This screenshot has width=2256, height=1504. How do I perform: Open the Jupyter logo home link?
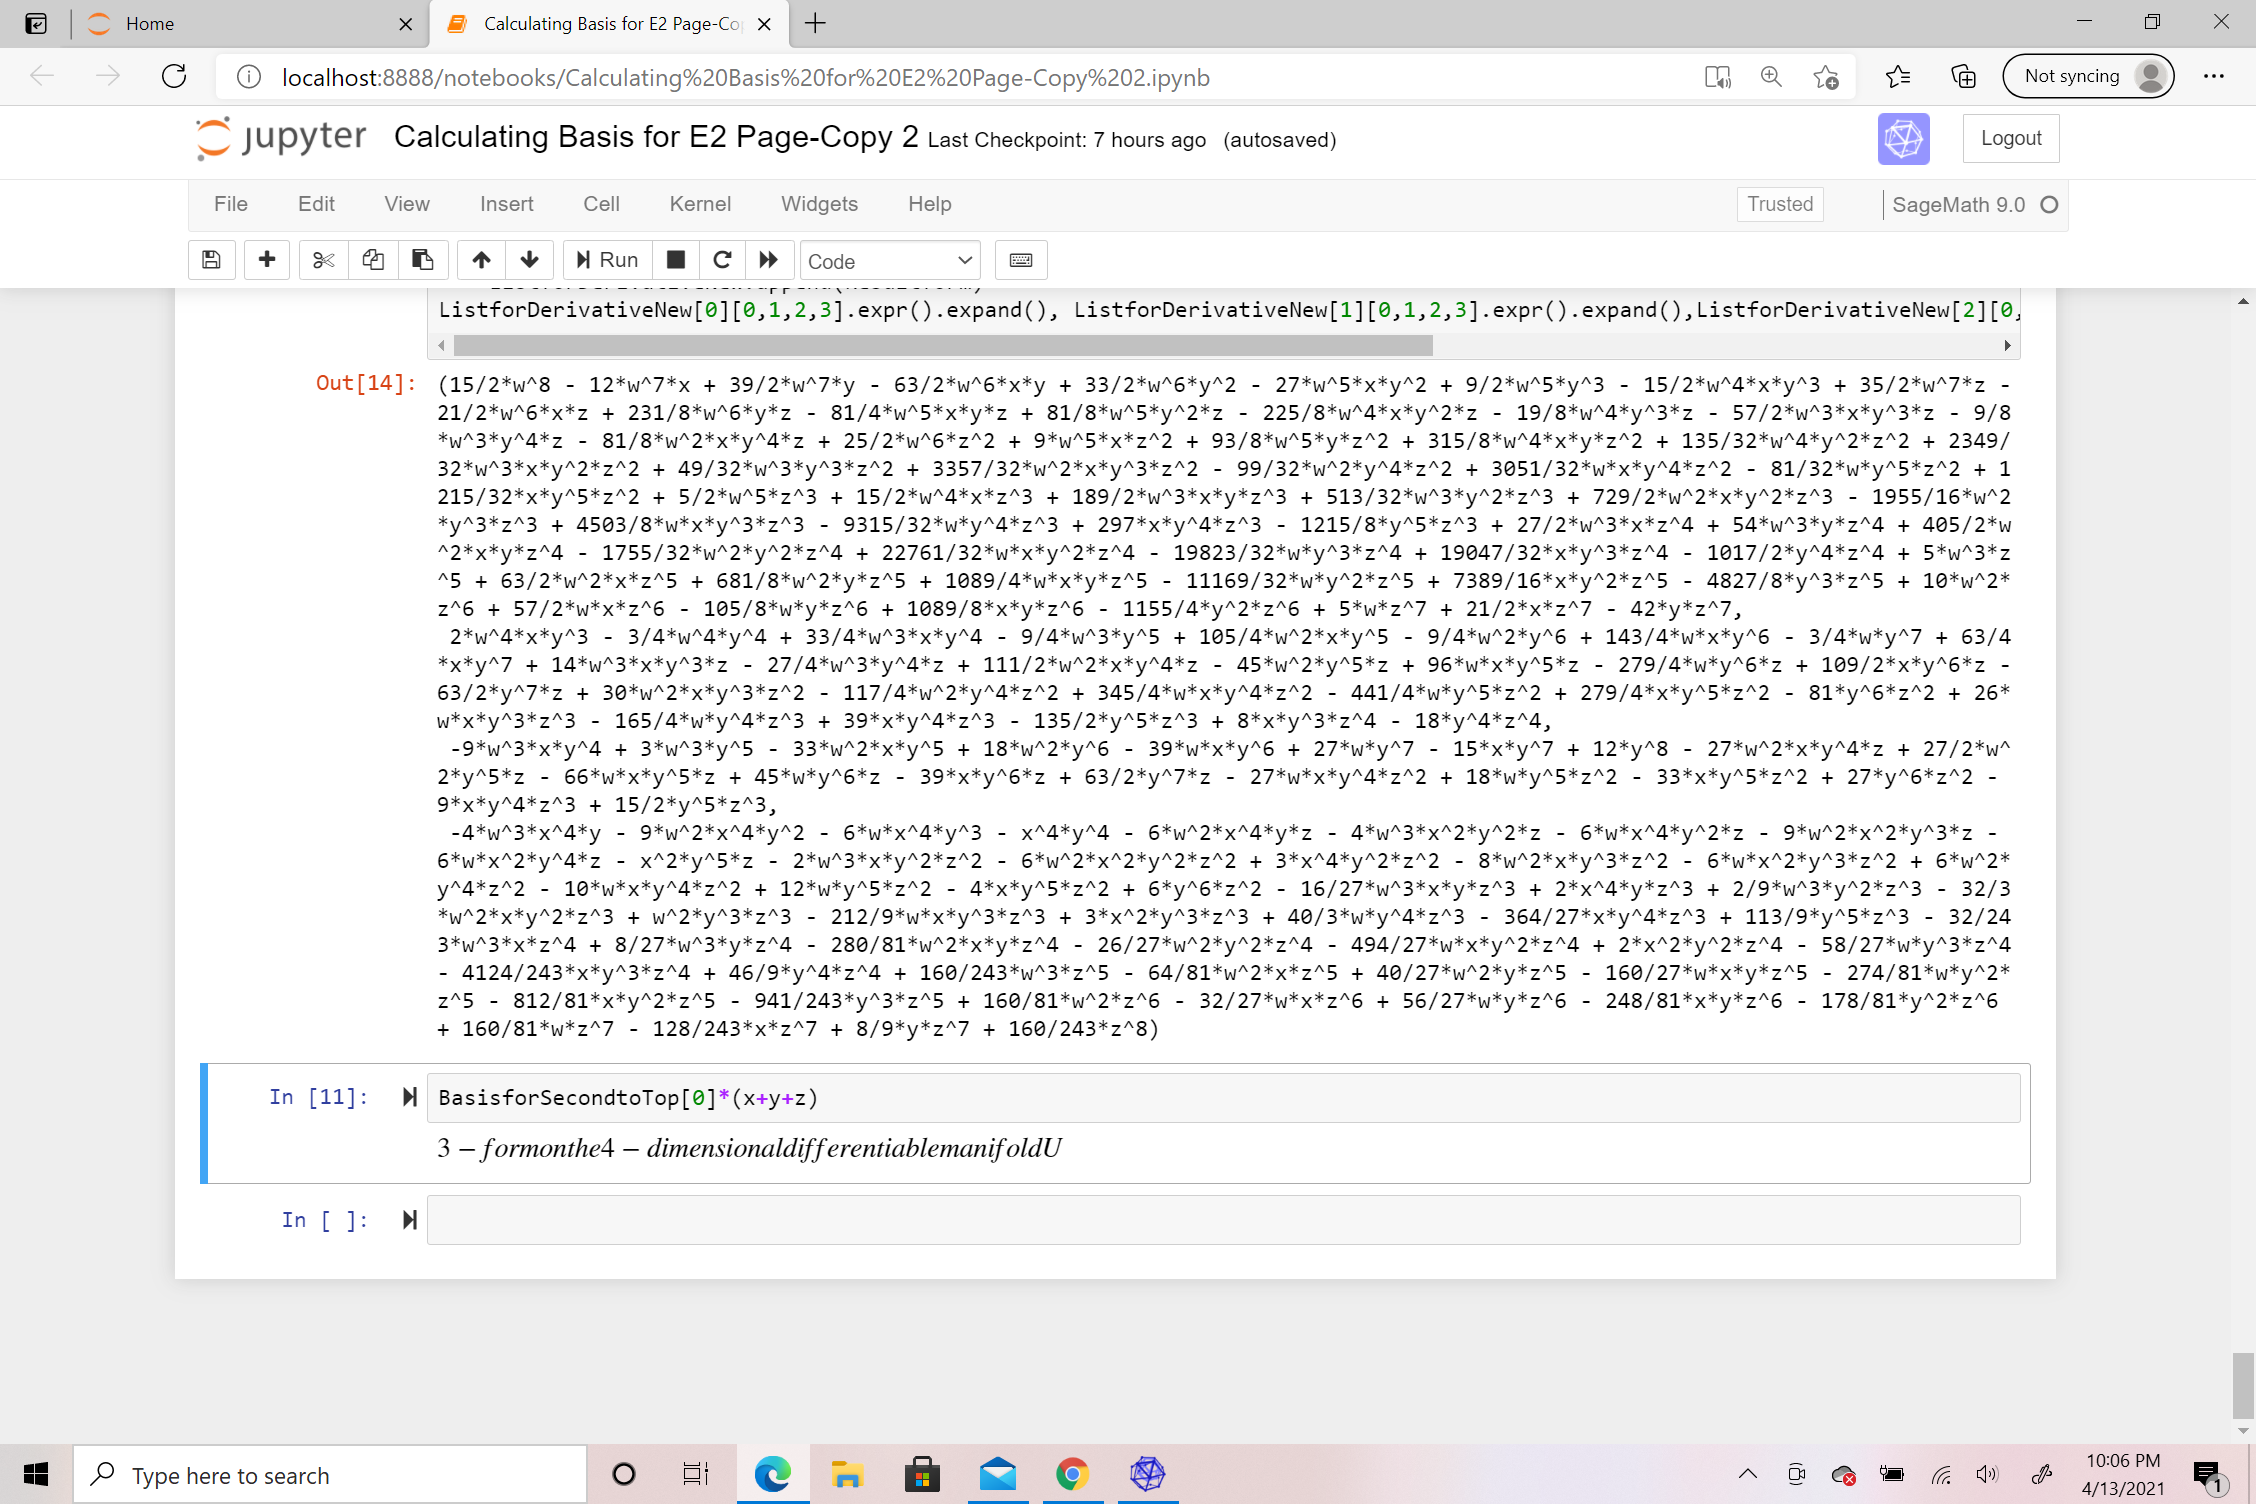click(x=280, y=138)
